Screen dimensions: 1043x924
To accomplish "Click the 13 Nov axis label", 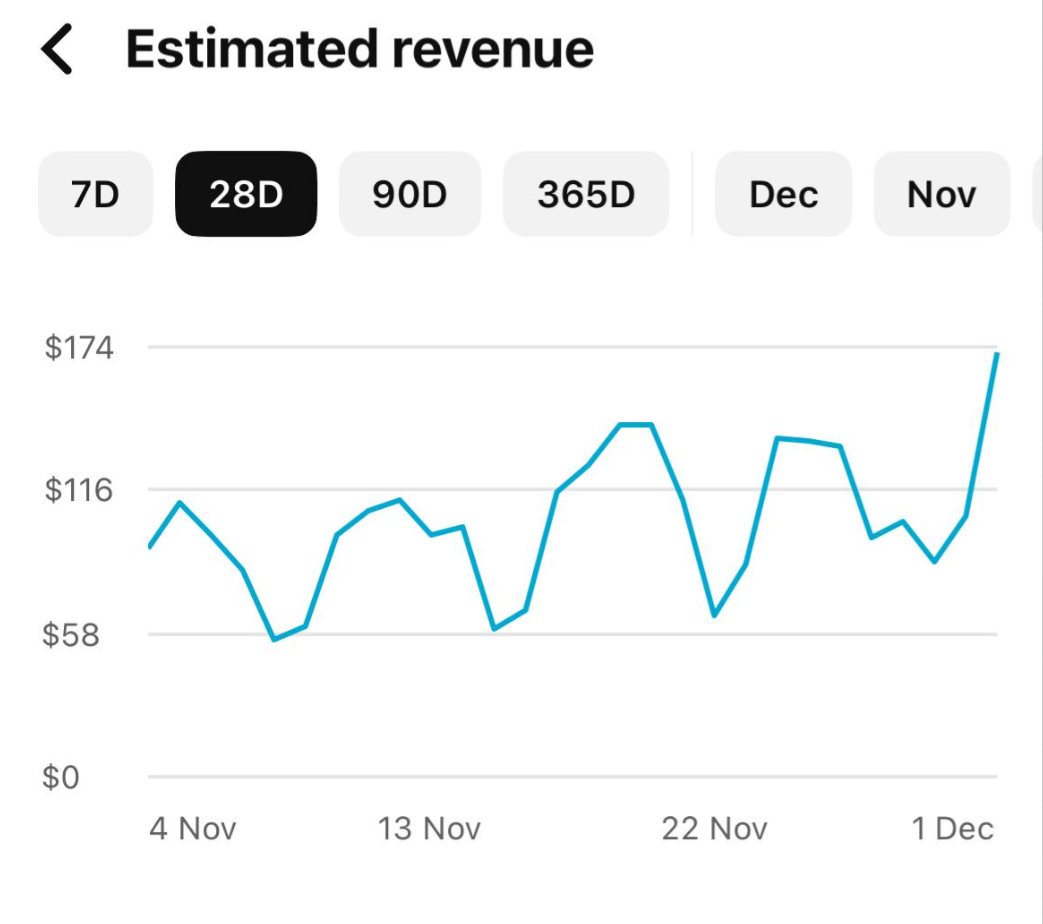I will coord(430,829).
